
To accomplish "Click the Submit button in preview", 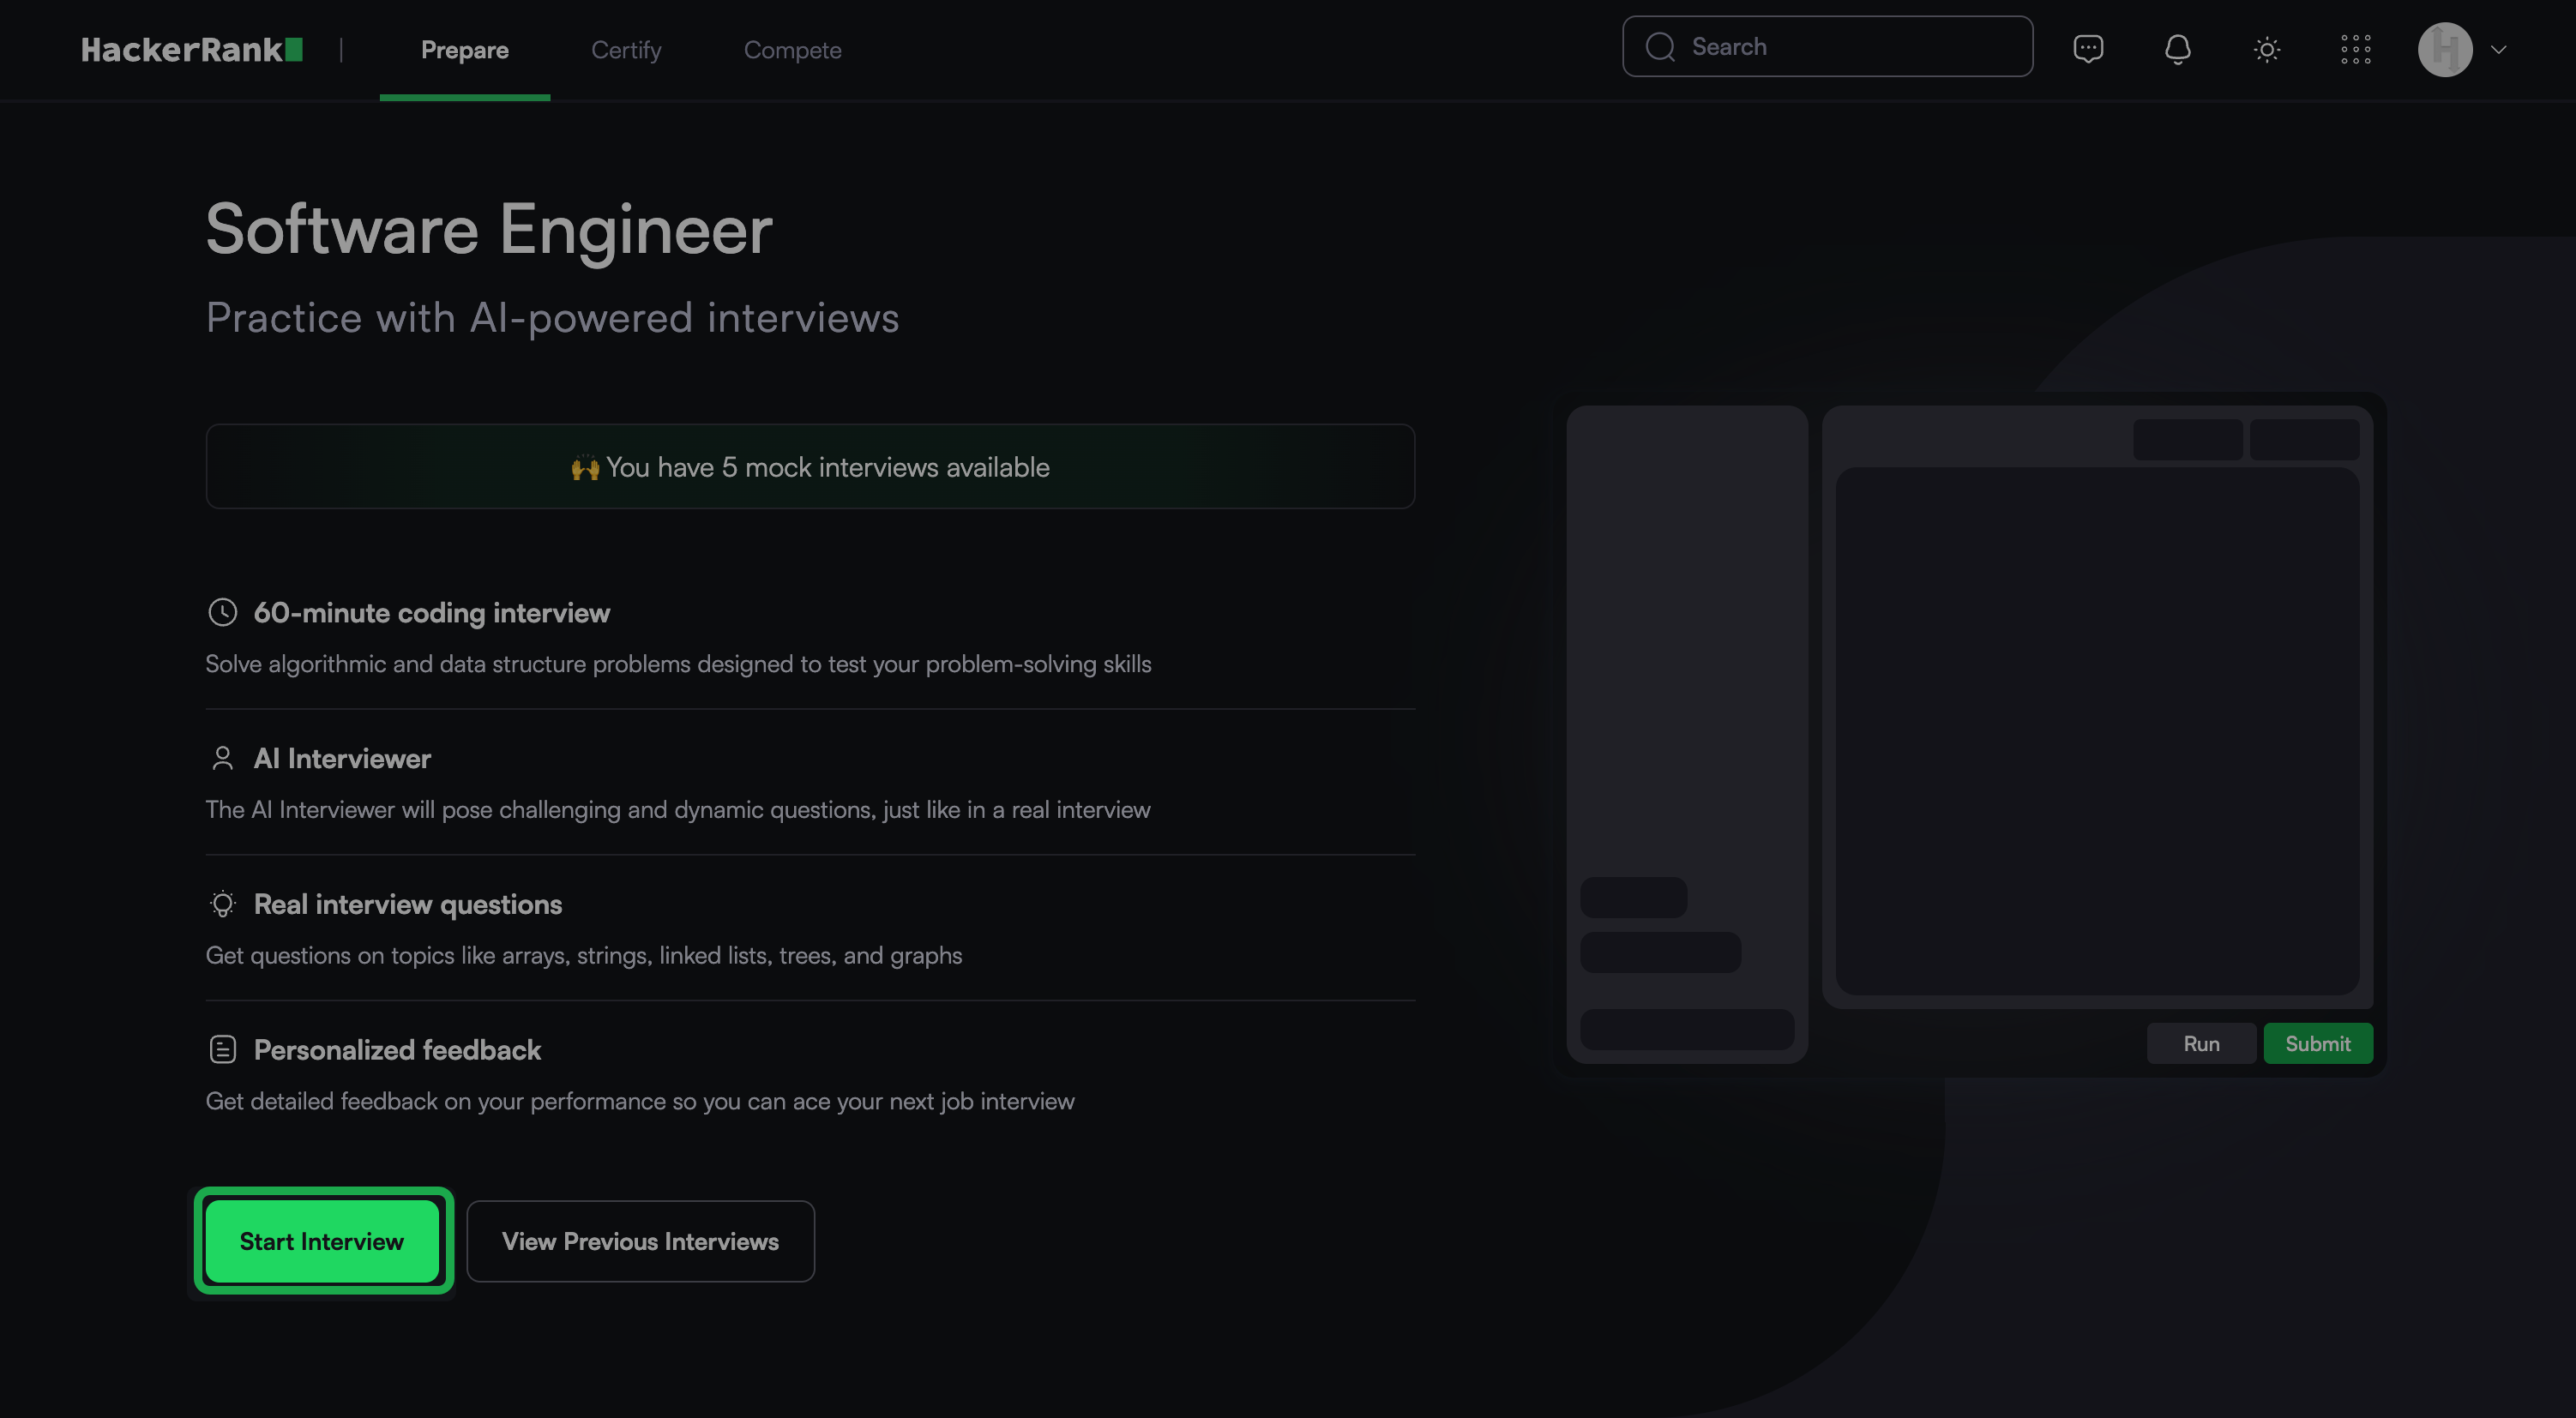I will click(x=2317, y=1043).
